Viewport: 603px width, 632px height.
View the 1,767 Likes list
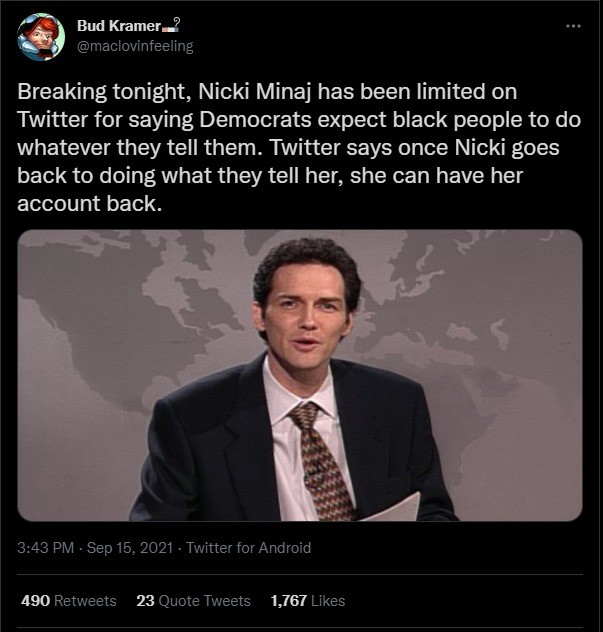coord(308,601)
